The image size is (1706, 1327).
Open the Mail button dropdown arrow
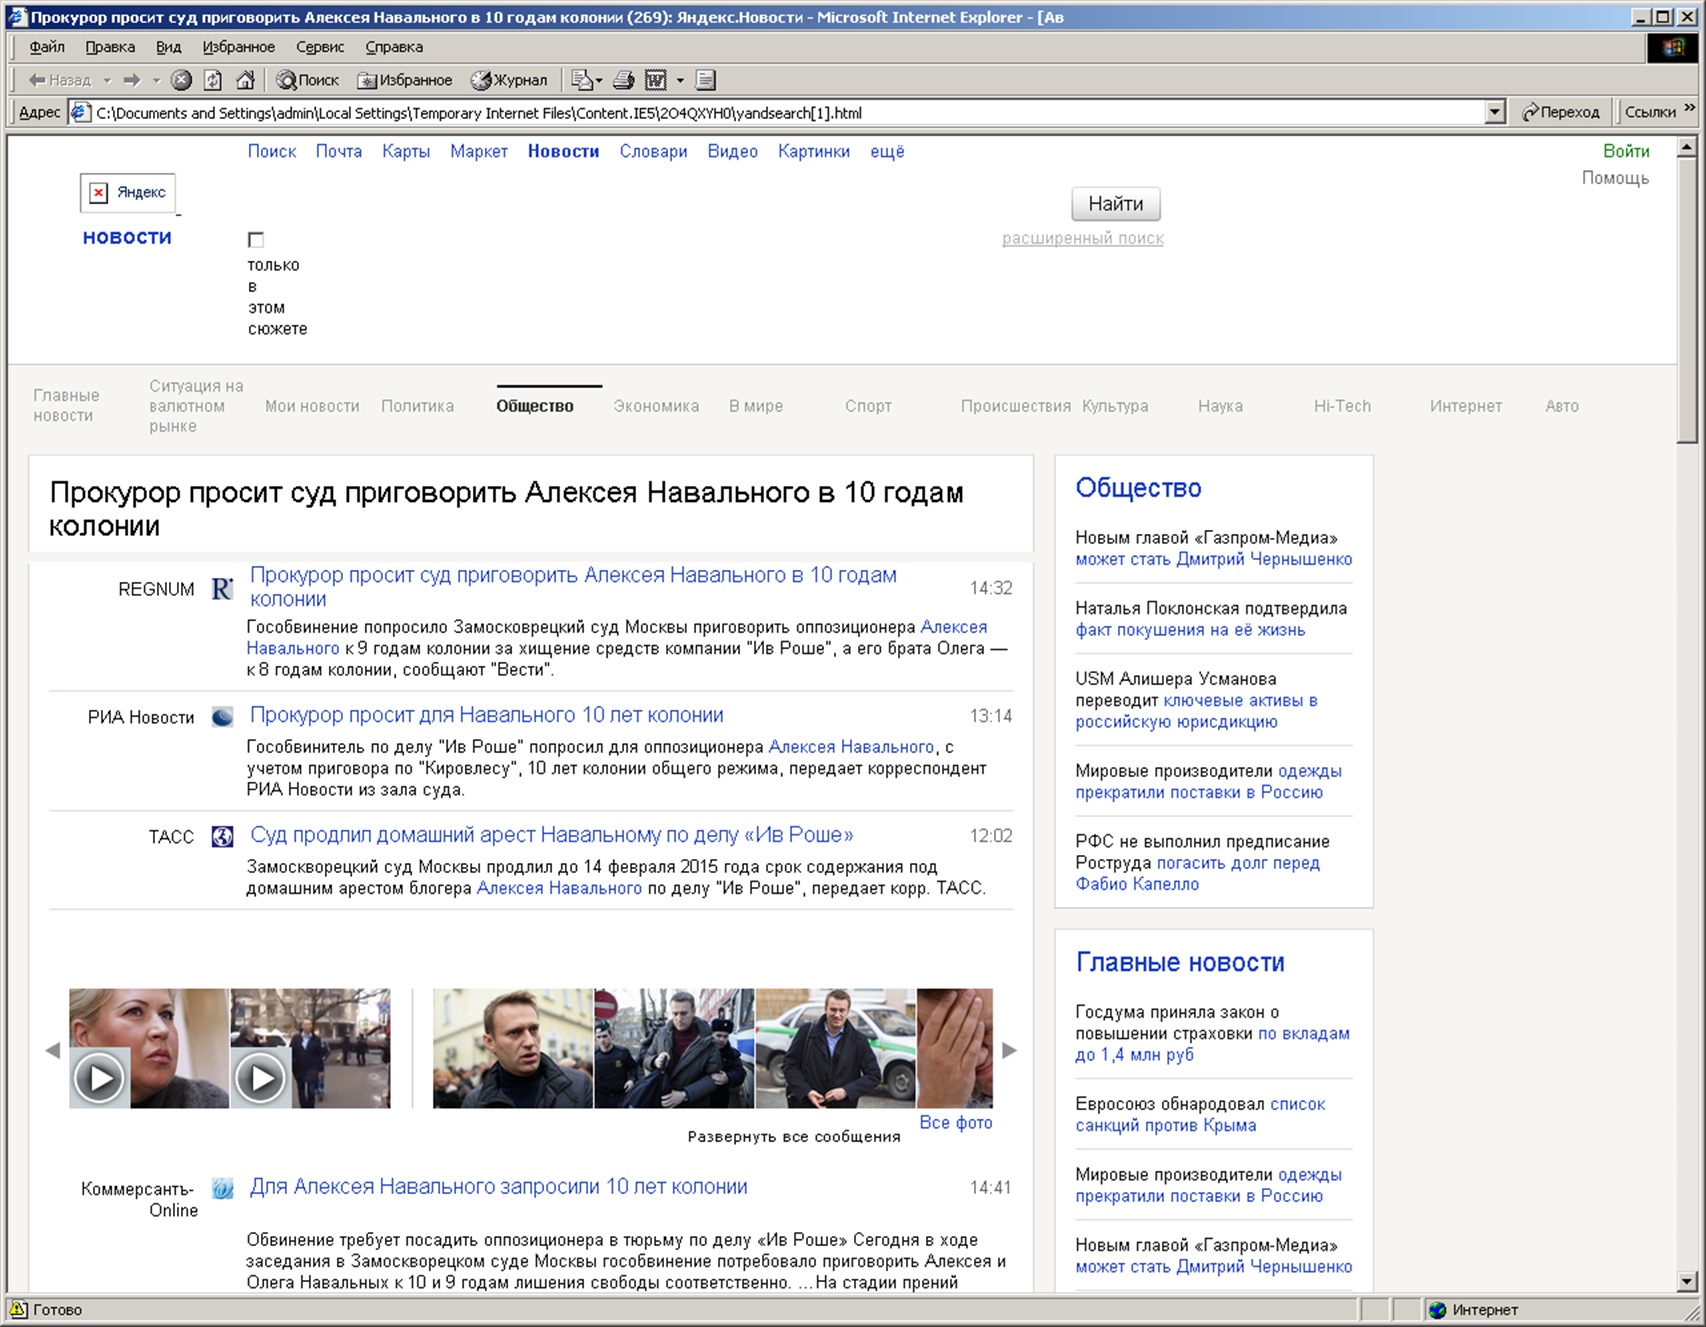pos(599,80)
